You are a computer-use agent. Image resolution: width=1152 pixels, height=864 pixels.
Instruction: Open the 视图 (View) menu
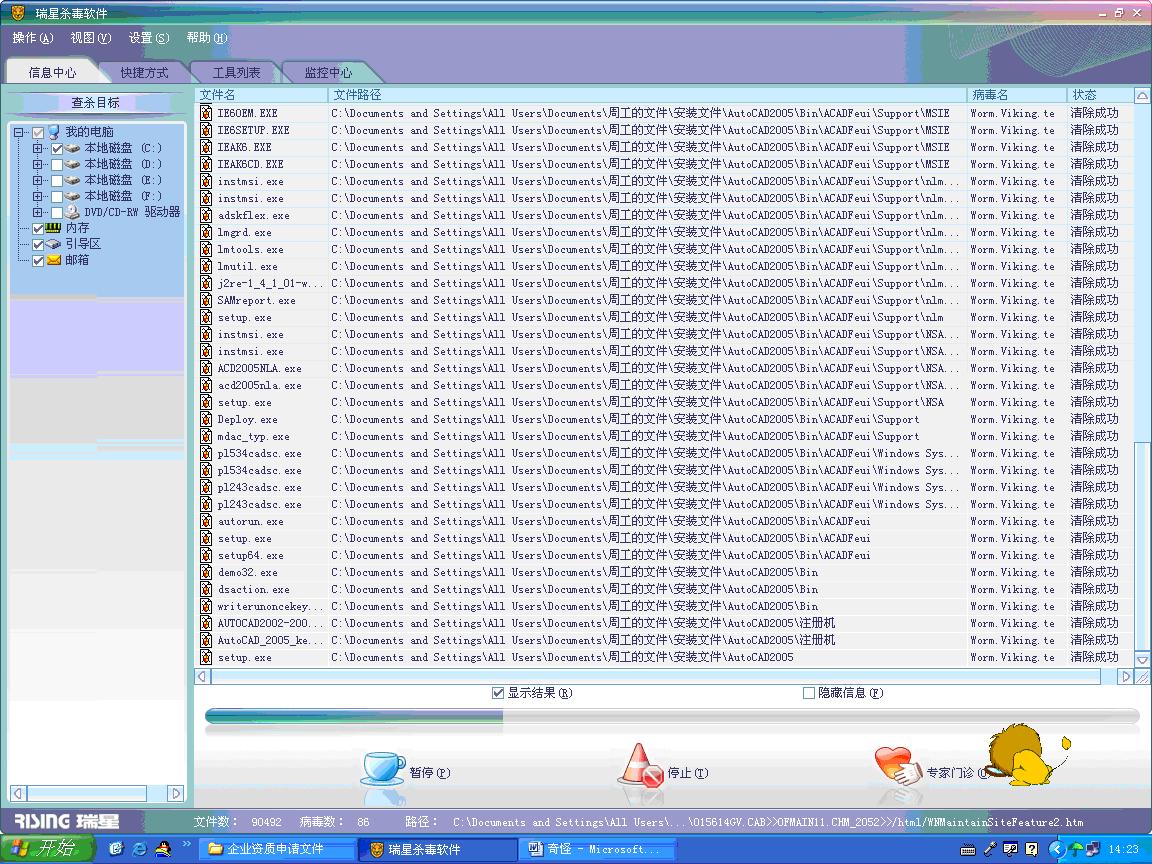pos(90,37)
